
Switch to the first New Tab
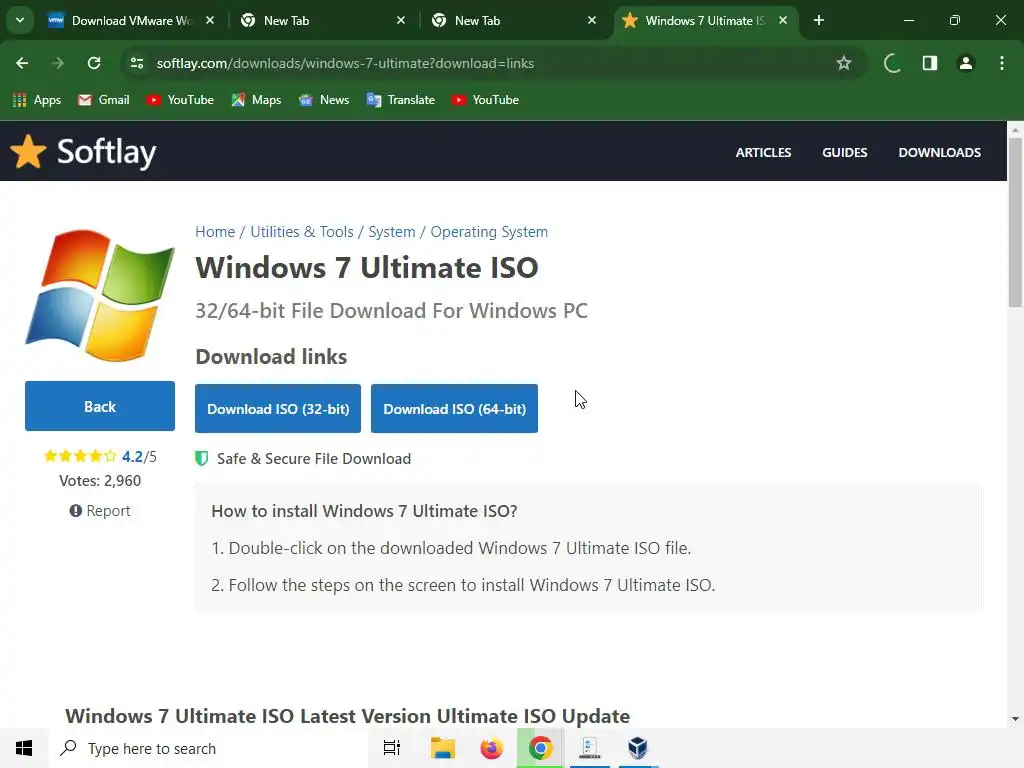click(321, 20)
